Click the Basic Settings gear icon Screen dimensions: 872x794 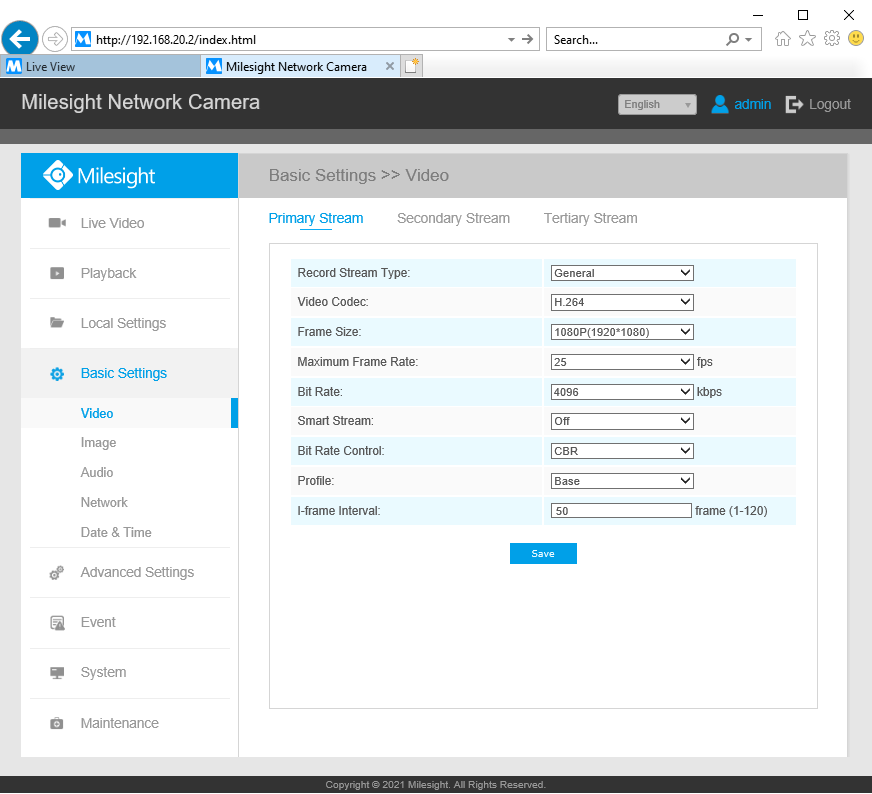pos(57,374)
